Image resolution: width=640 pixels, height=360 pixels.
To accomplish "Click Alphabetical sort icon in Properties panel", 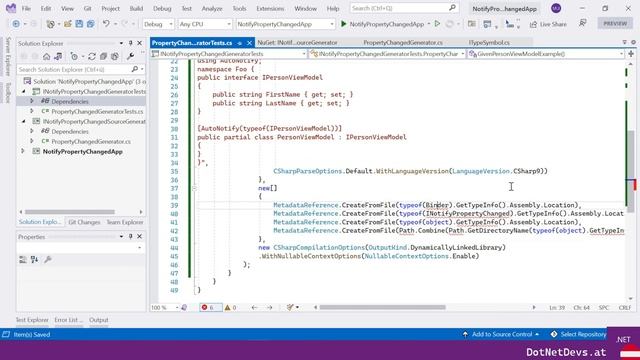I will [x=35, y=259].
